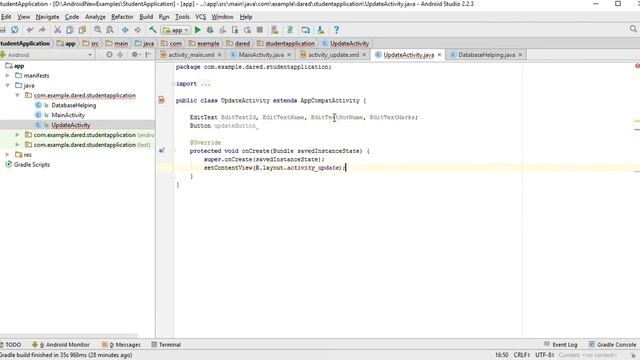Switch to the DatabaseHelping.java tab
This screenshot has height=360, width=640.
(x=487, y=55)
